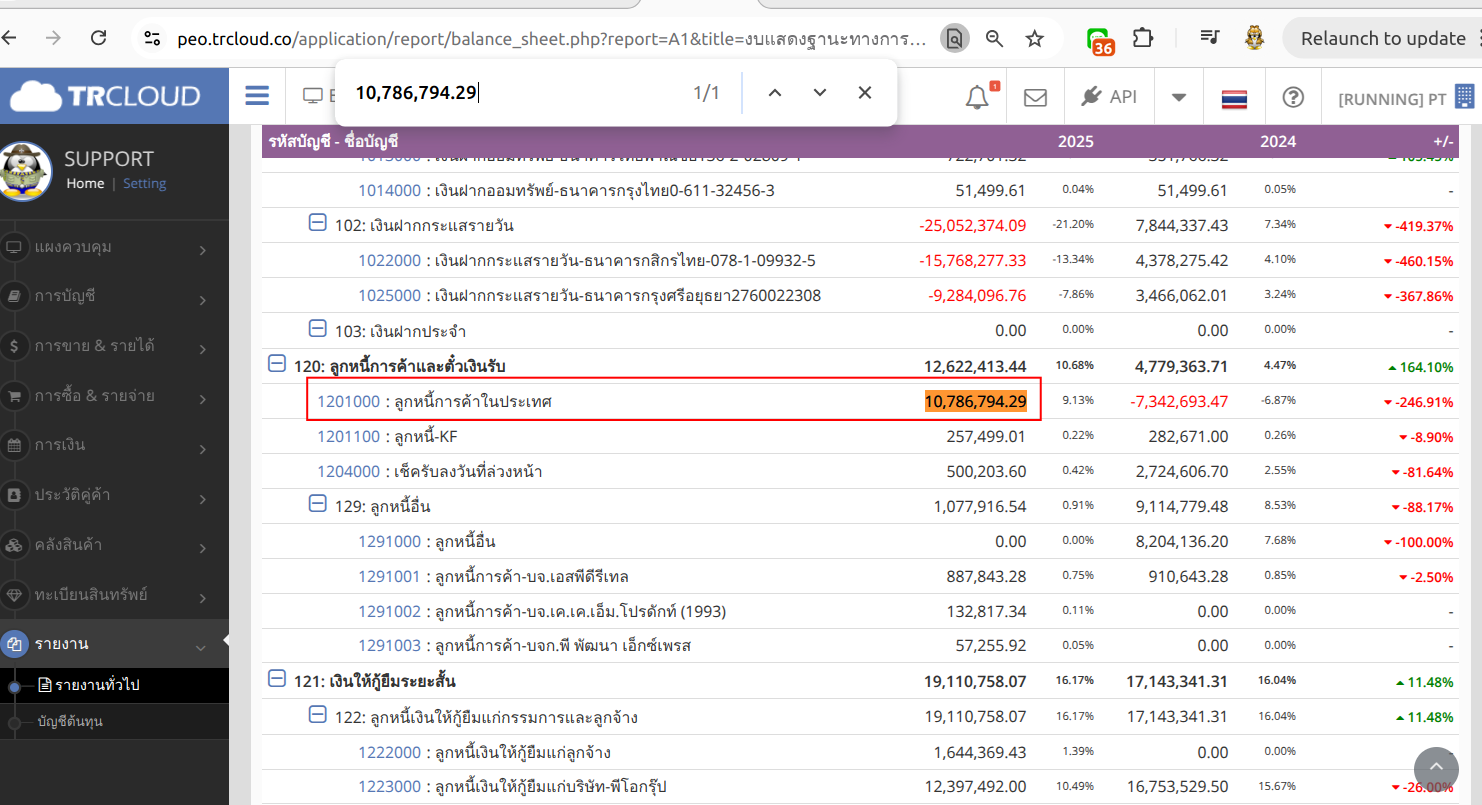Open account code 1022000 link

(x=390, y=261)
